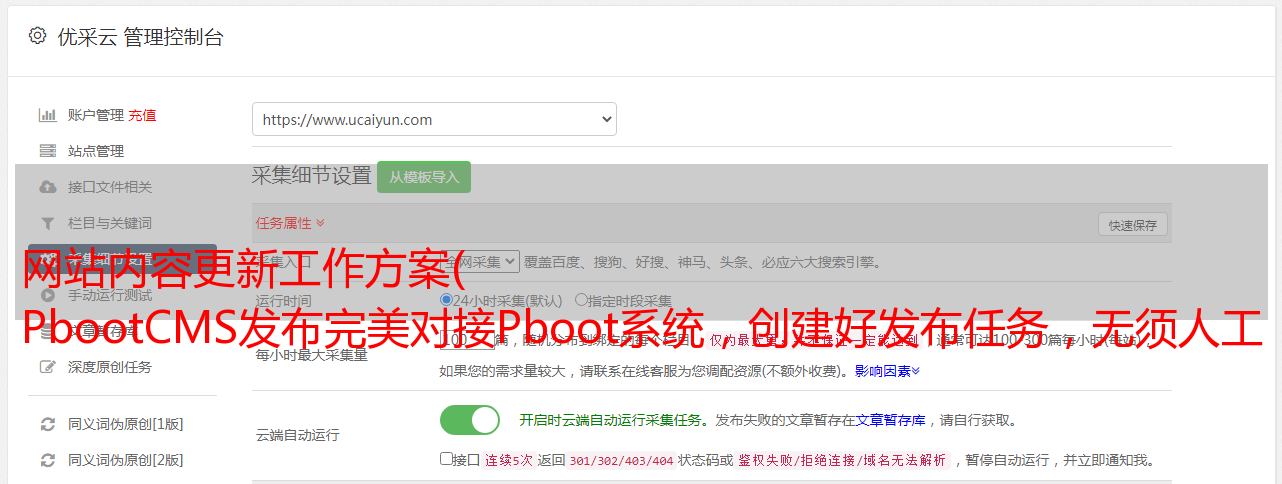Open the https://www.ucaiyun.com site dropdown
Screen dimensions: 1282x484
(x=434, y=119)
